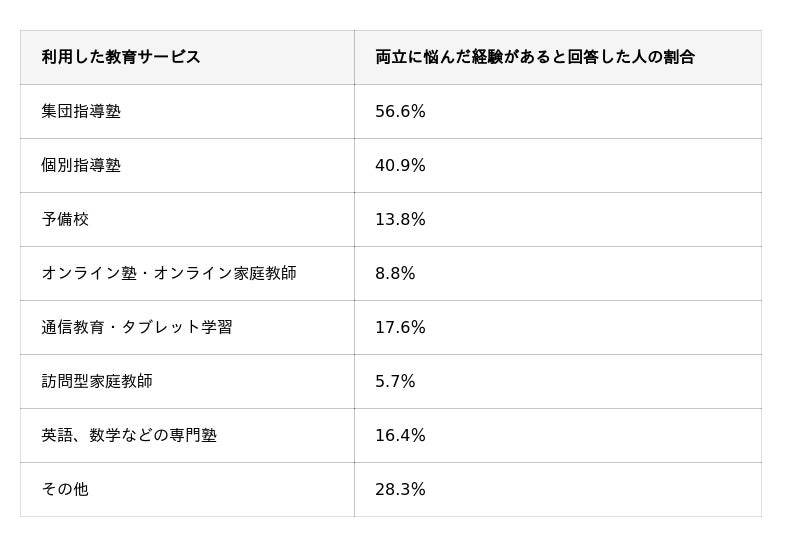Click the 40.9% percentage cell
This screenshot has width=800, height=547.
click(400, 165)
